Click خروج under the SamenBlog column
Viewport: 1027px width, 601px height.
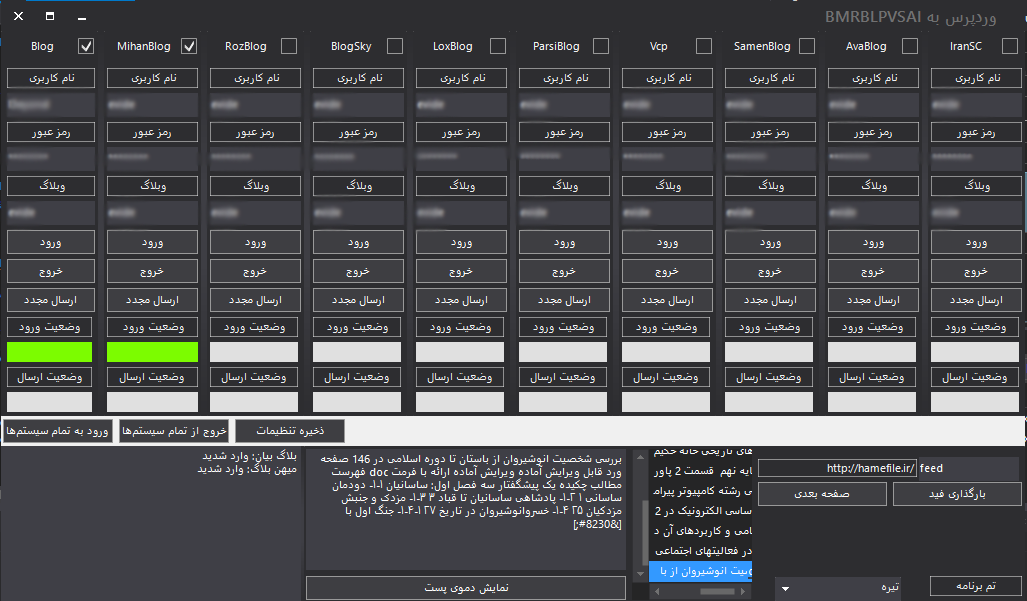pyautogui.click(x=770, y=271)
